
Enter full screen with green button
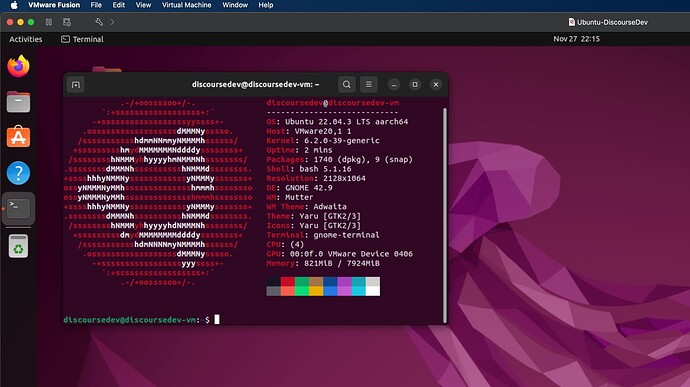click(31, 22)
